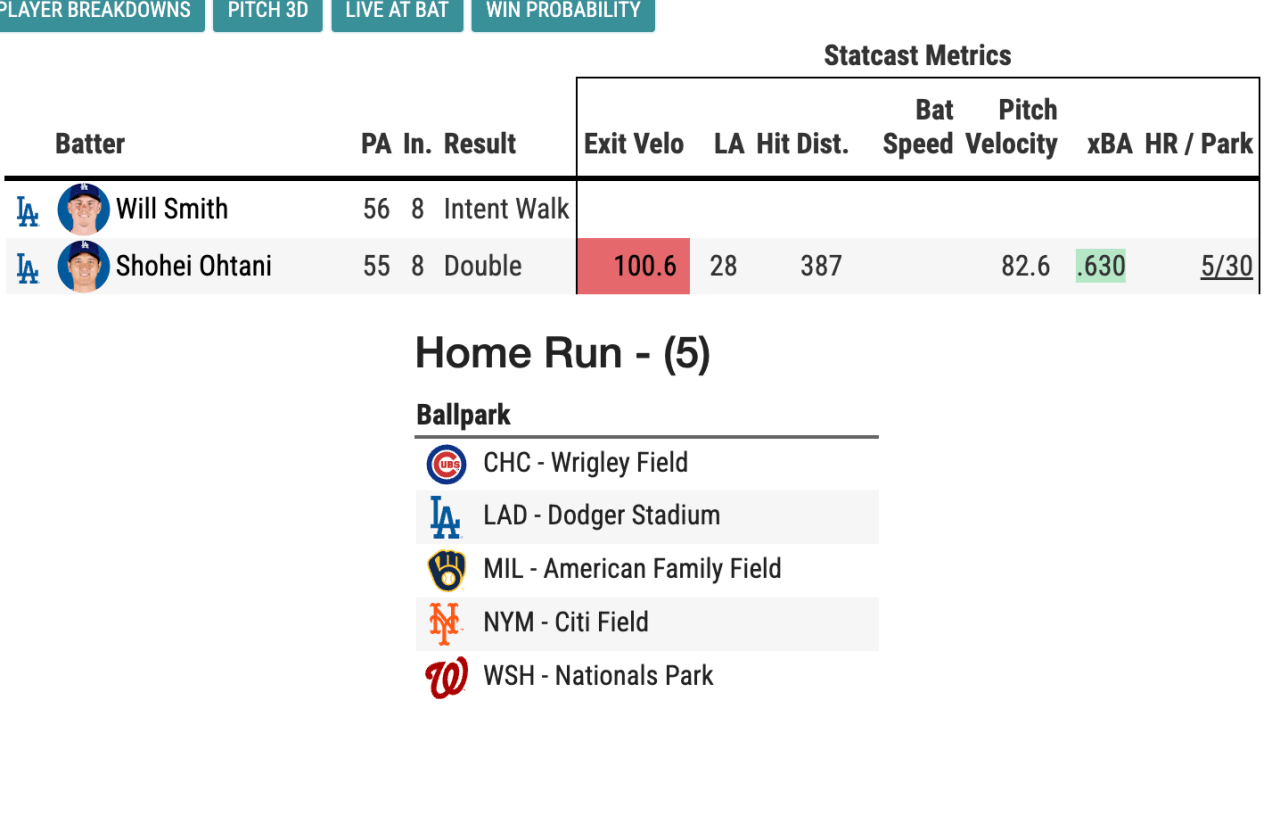
Task: Open the Live At Bat tab
Action: click(397, 12)
